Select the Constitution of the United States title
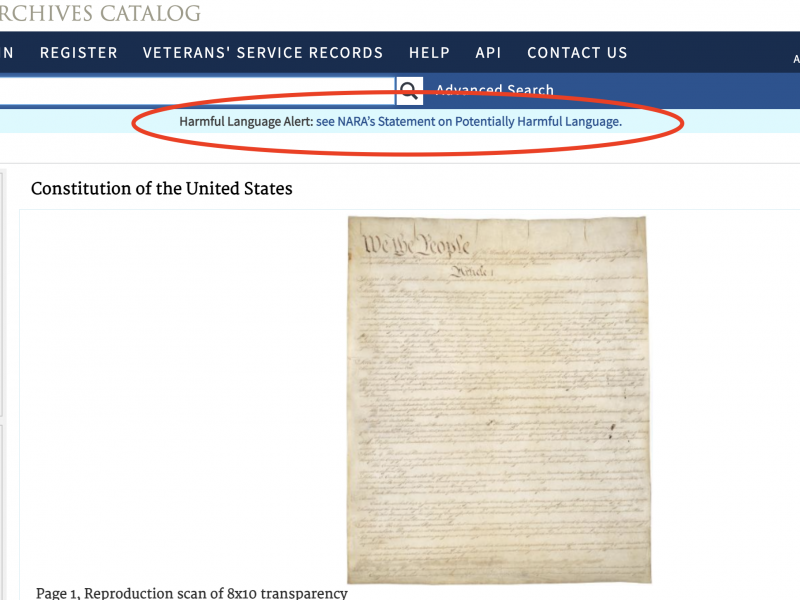Viewport: 800px width, 600px height. 162,188
